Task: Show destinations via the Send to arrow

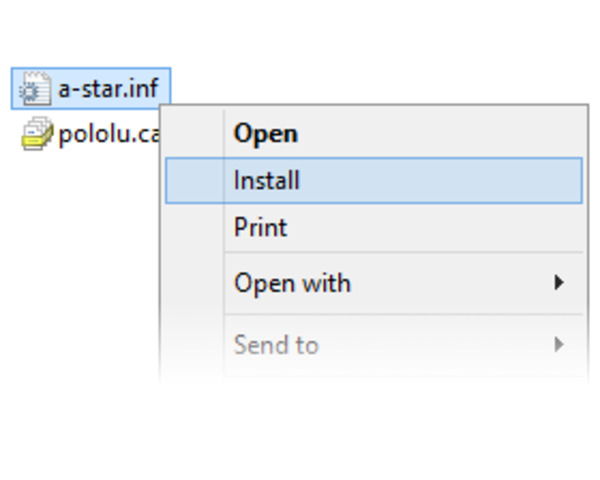Action: [x=559, y=345]
